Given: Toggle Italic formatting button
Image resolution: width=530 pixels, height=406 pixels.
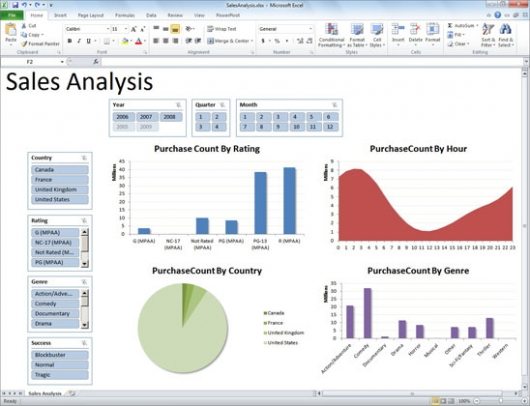Looking at the screenshot, I should [x=79, y=41].
